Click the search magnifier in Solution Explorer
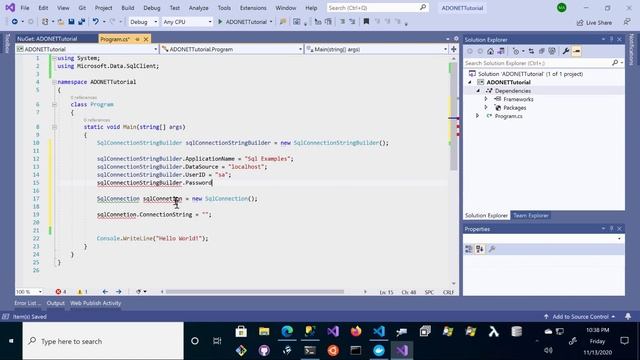640x360 pixels. tap(615, 63)
